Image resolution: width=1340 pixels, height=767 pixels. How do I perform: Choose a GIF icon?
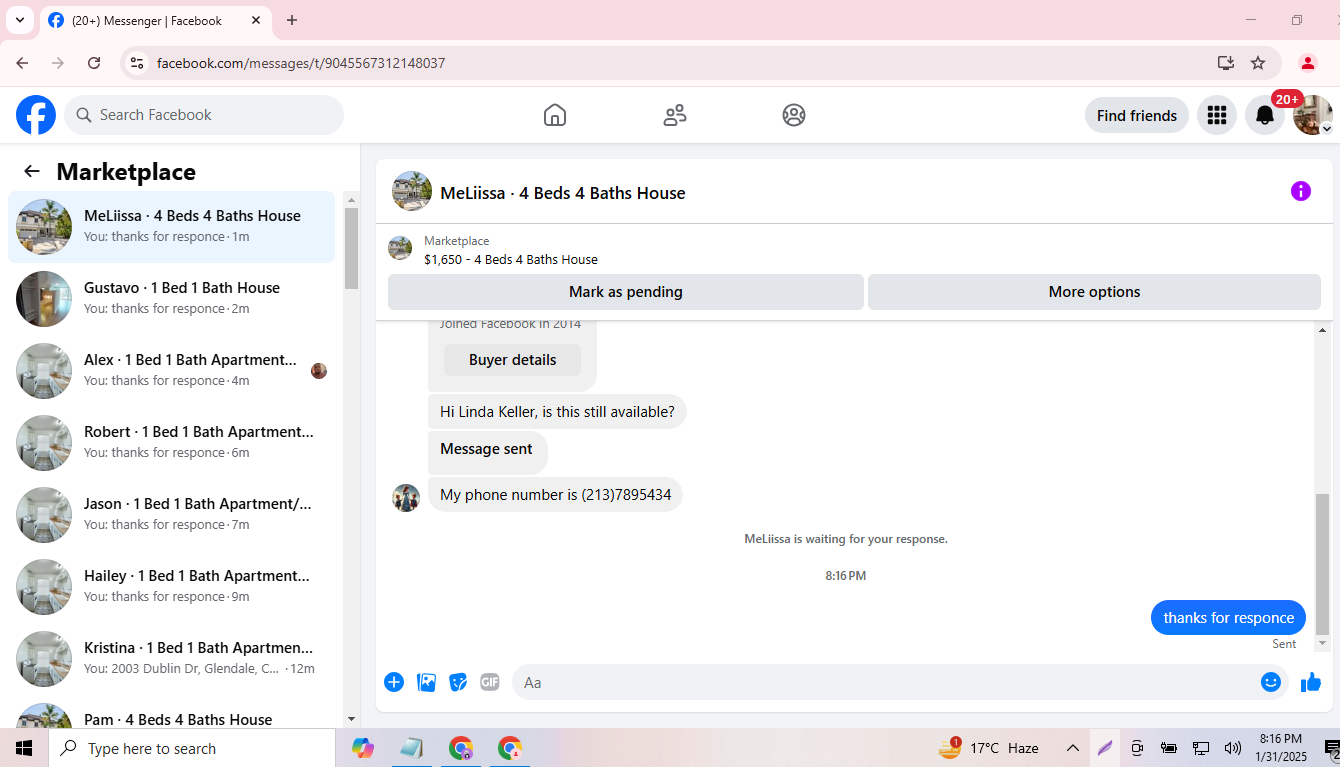click(489, 682)
